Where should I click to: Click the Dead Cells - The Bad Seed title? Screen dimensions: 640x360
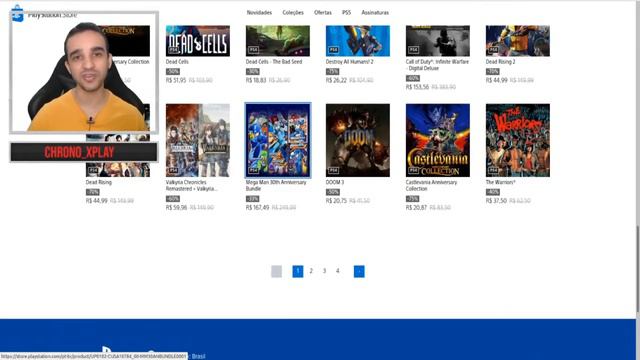[274, 62]
